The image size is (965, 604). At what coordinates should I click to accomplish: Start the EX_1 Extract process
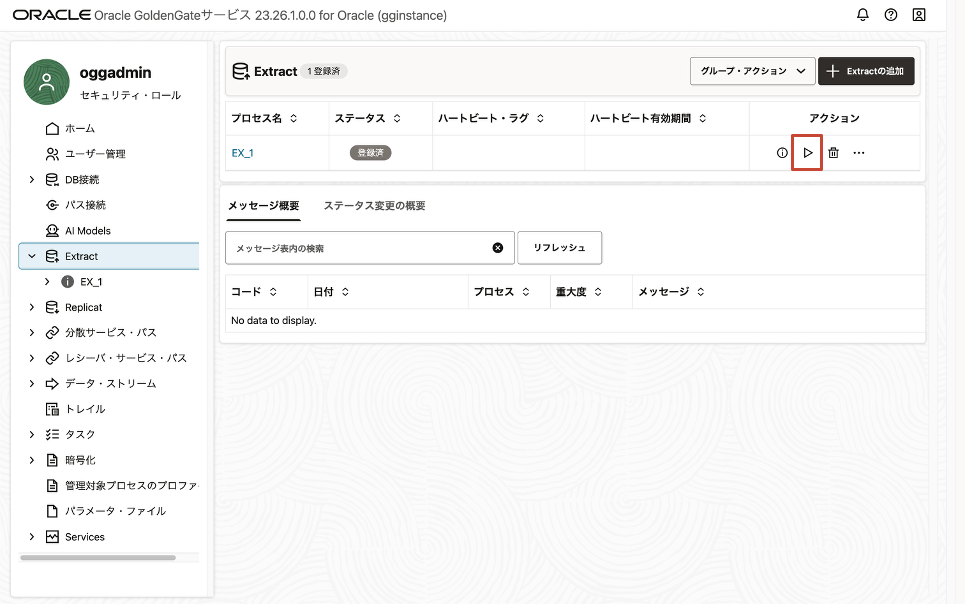coord(807,153)
